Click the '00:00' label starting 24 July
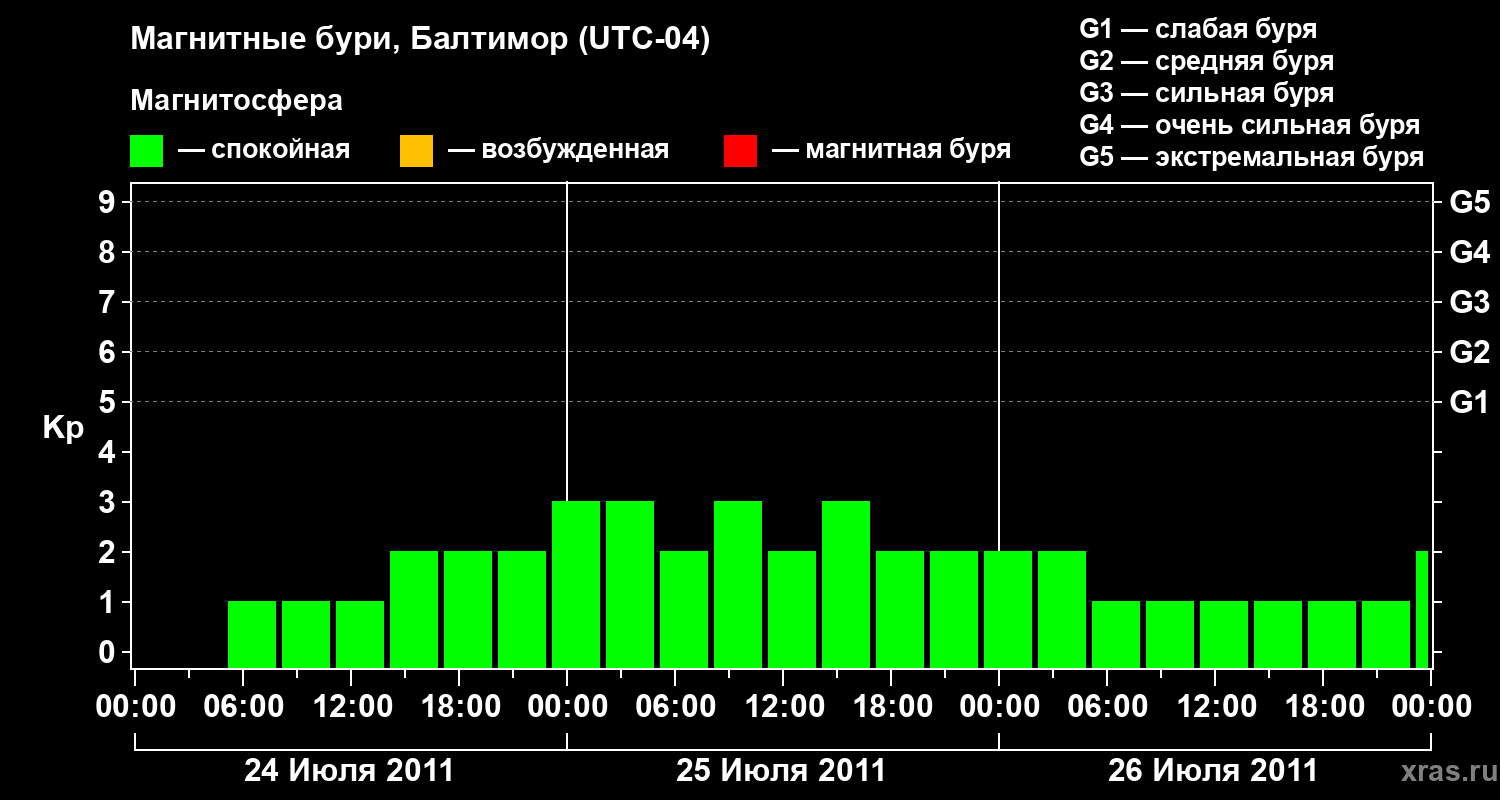Image resolution: width=1500 pixels, height=800 pixels. (135, 706)
